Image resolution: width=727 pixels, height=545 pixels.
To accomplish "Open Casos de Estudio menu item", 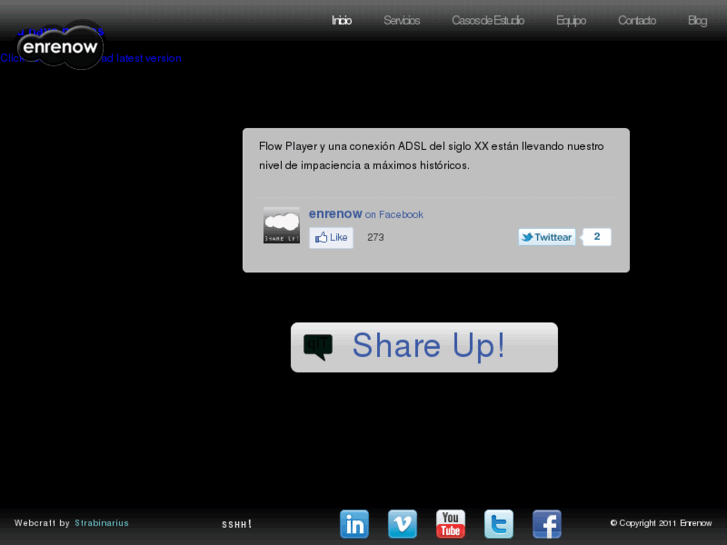I will (488, 20).
